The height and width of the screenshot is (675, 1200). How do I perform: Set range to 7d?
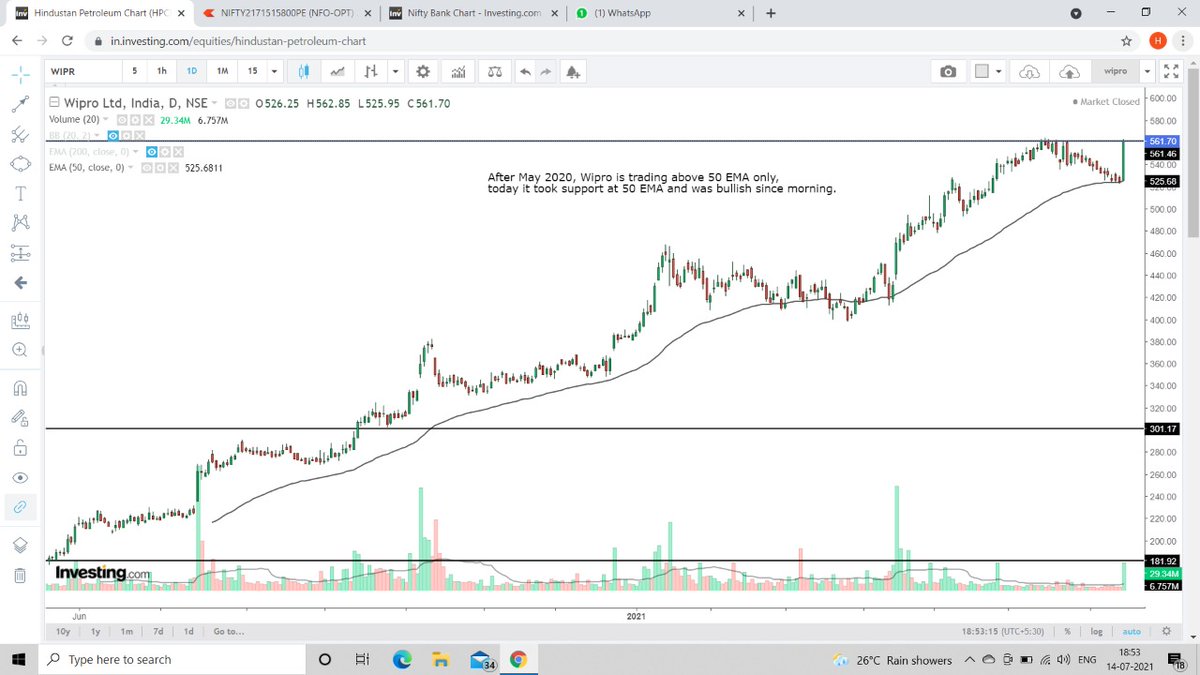coord(158,631)
